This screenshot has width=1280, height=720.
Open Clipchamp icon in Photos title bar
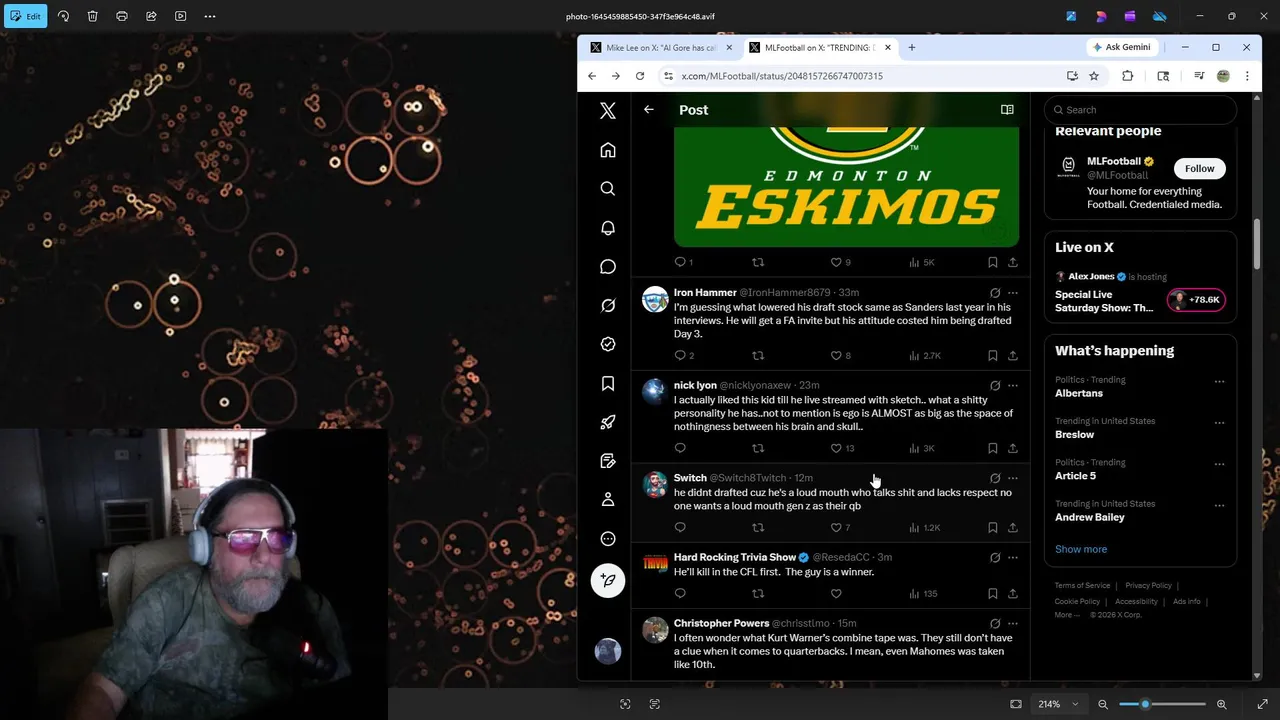(1130, 16)
